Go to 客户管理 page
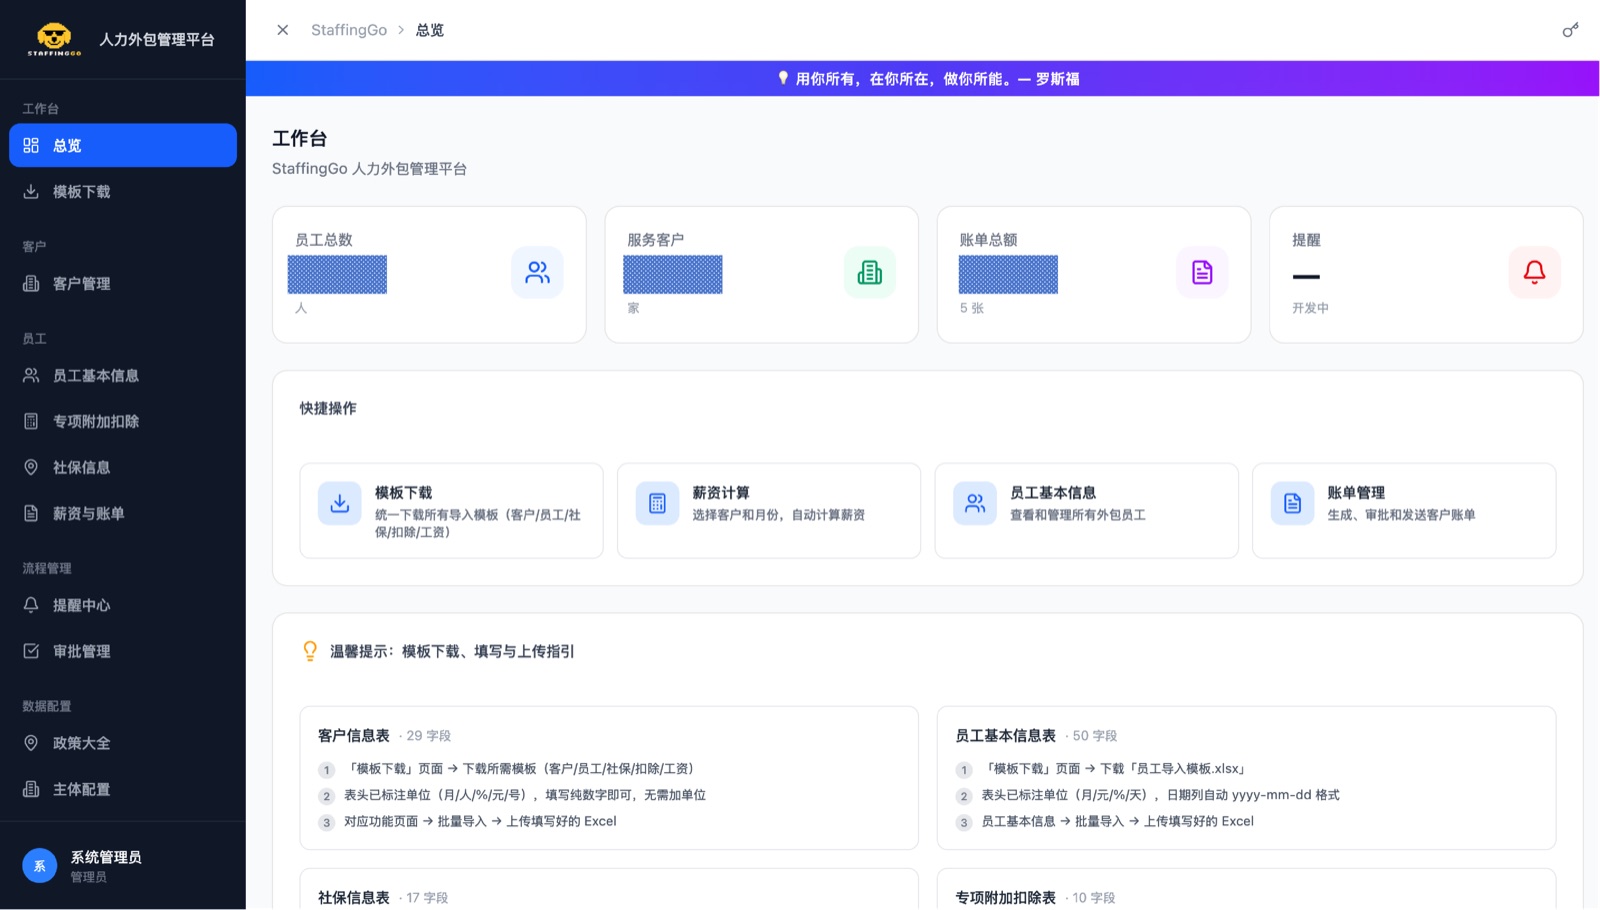Screen dimensions: 1600x910 [x=123, y=283]
